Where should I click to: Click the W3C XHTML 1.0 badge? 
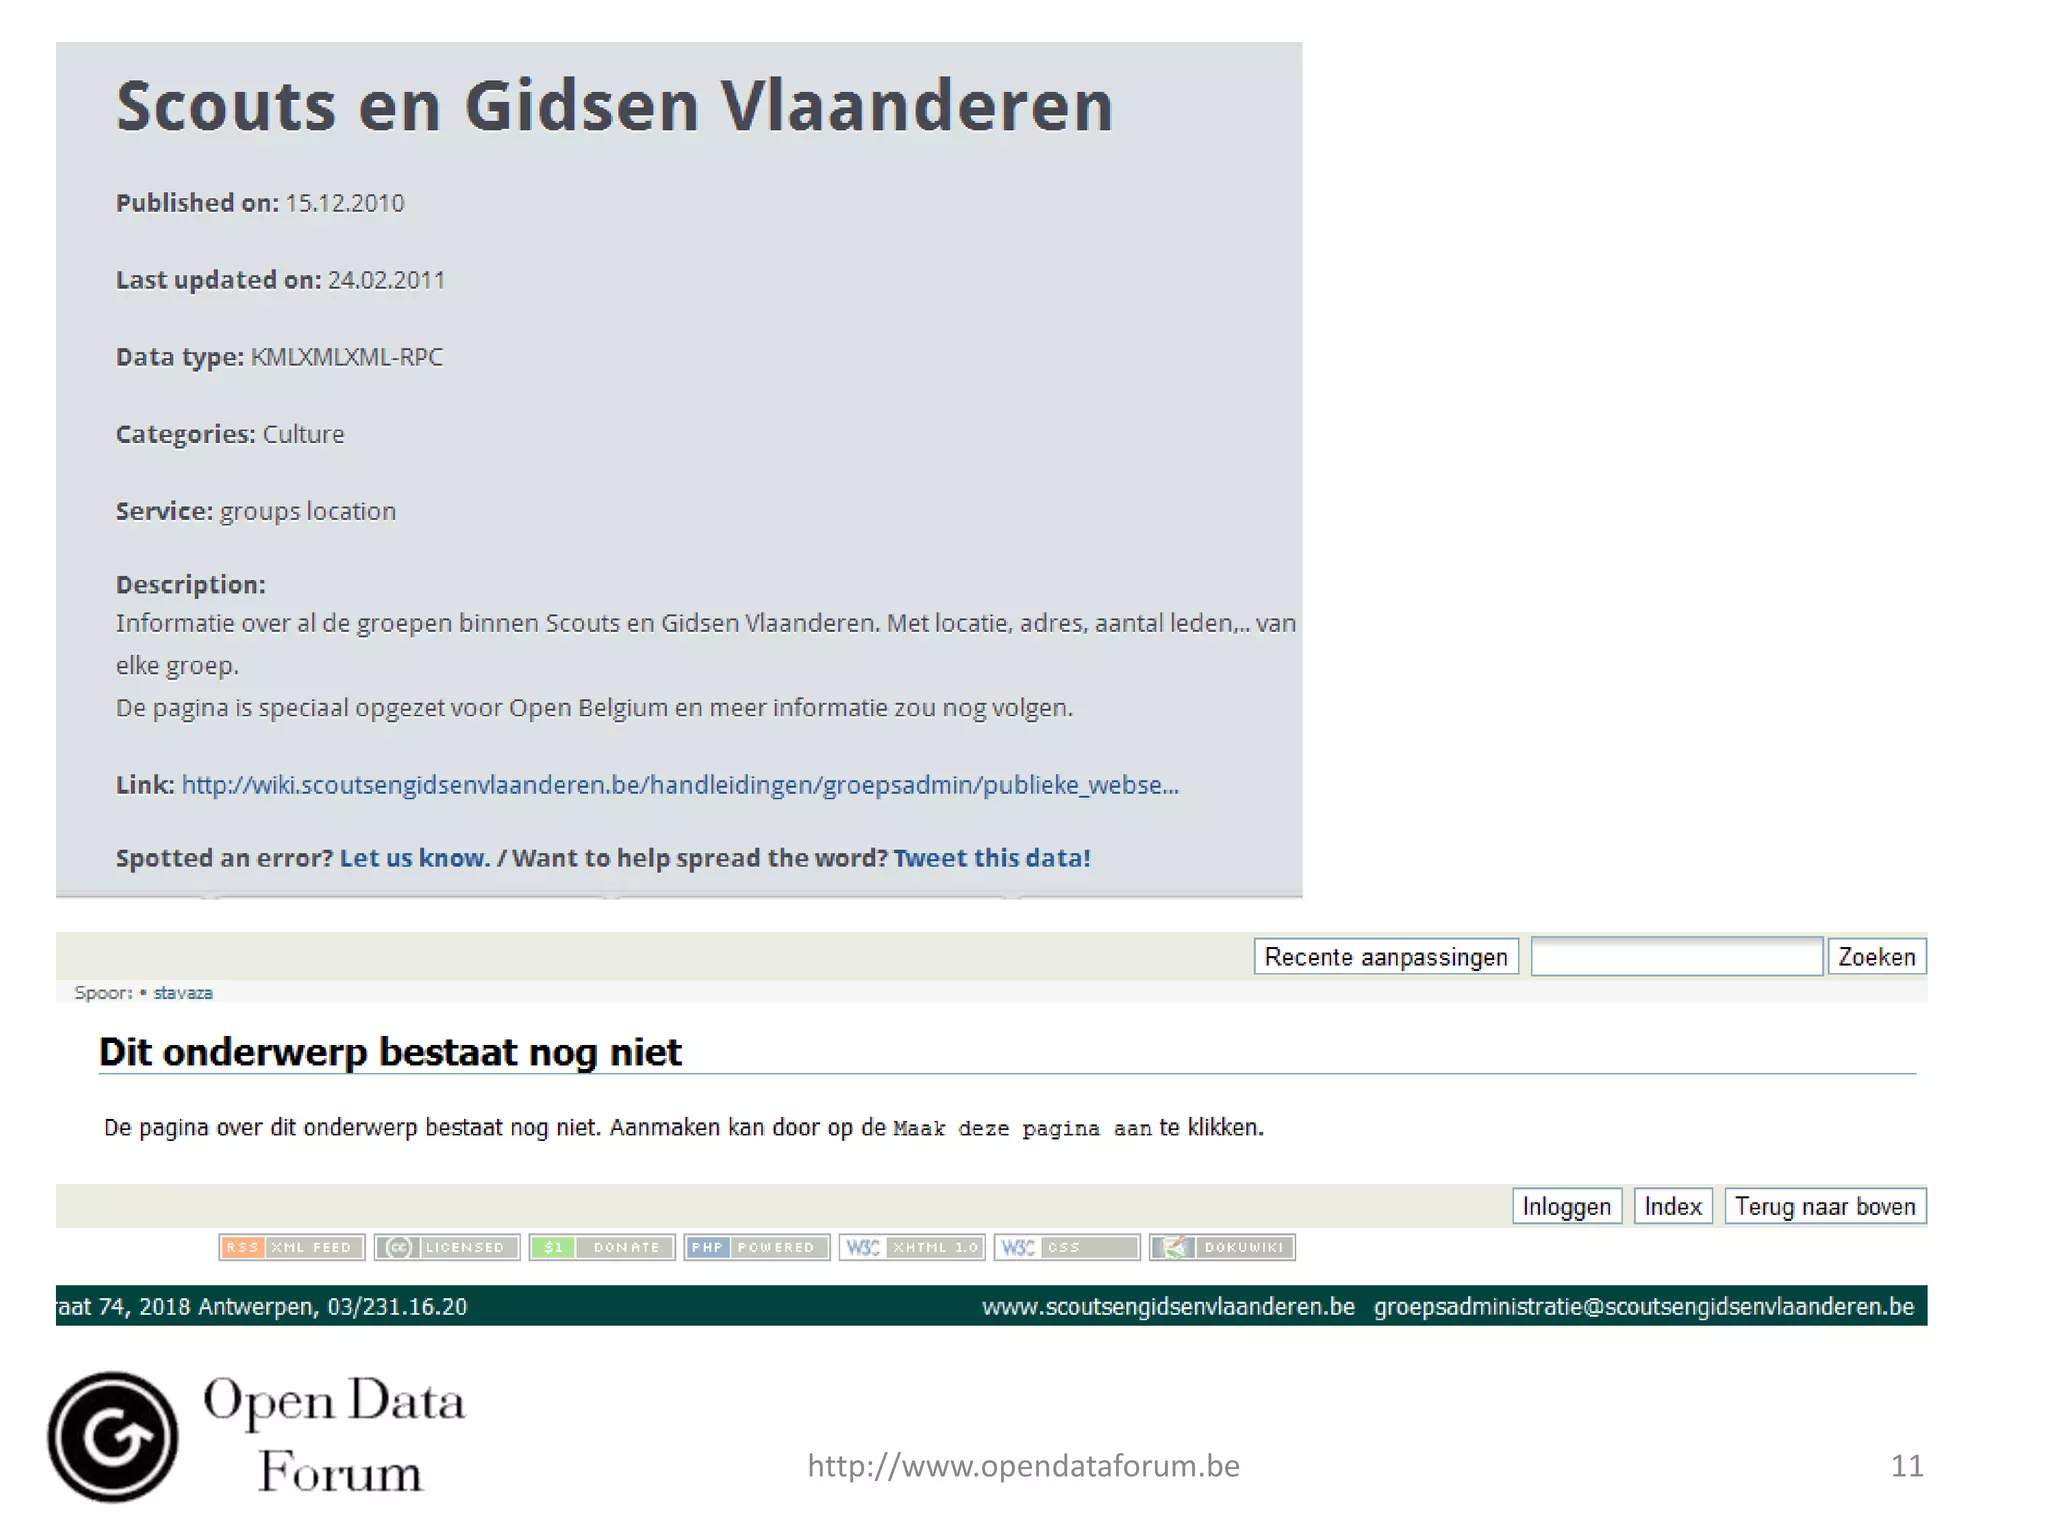(x=912, y=1247)
